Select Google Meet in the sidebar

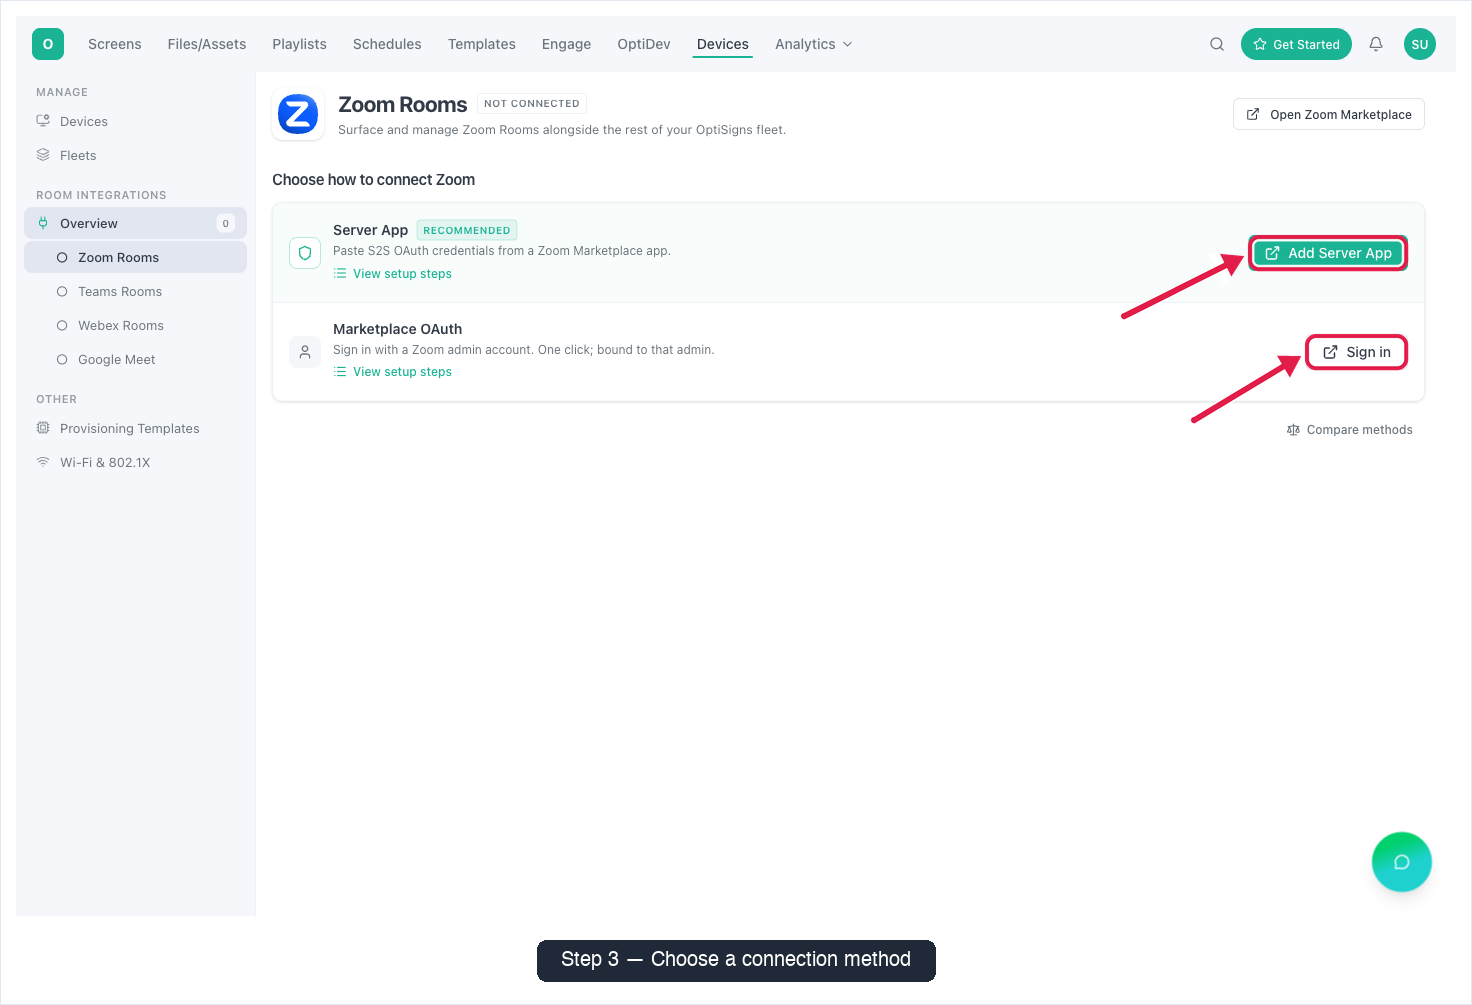tap(135, 359)
